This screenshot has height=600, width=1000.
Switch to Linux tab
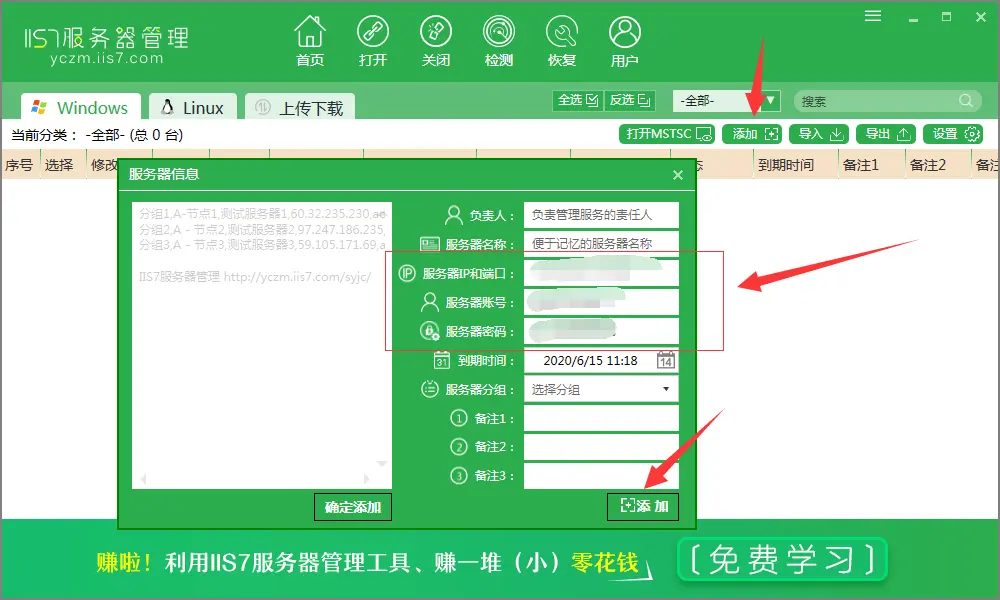pyautogui.click(x=193, y=107)
